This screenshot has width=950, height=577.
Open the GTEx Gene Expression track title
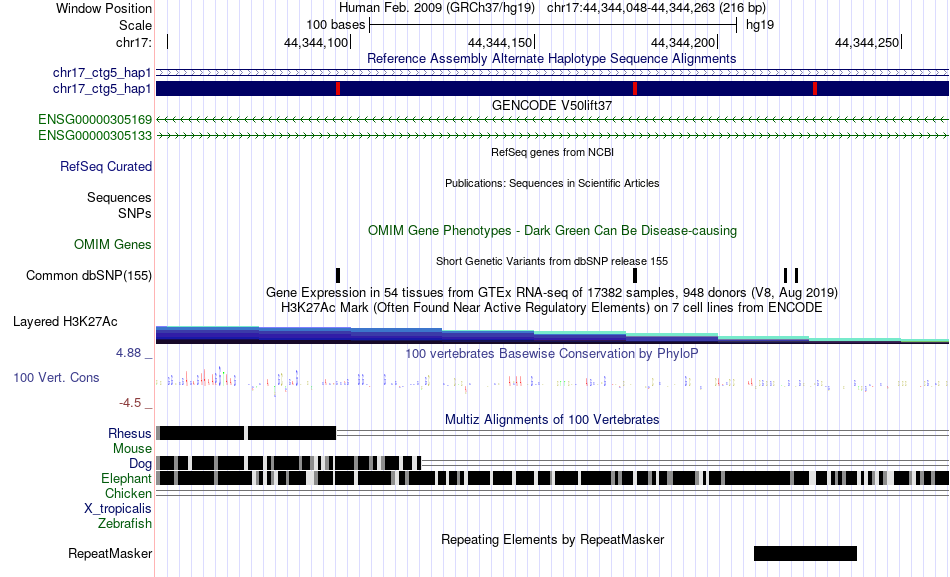click(552, 293)
